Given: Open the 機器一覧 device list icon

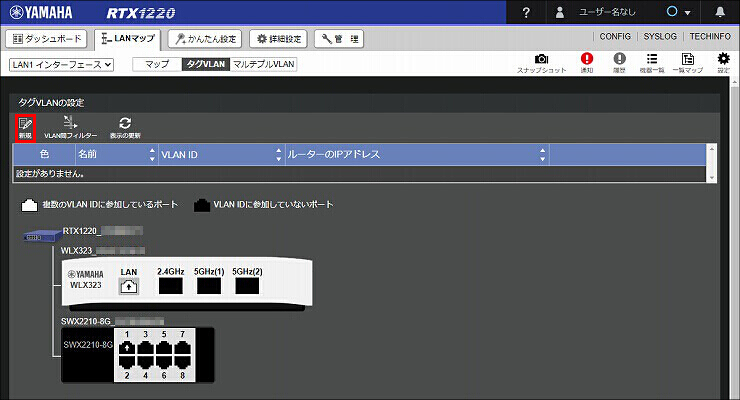Looking at the screenshot, I should click(652, 63).
